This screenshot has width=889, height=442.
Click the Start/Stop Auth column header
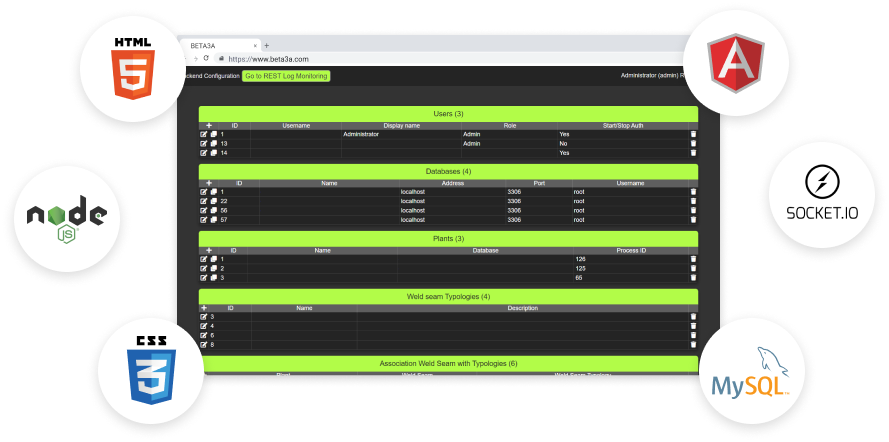(x=623, y=126)
